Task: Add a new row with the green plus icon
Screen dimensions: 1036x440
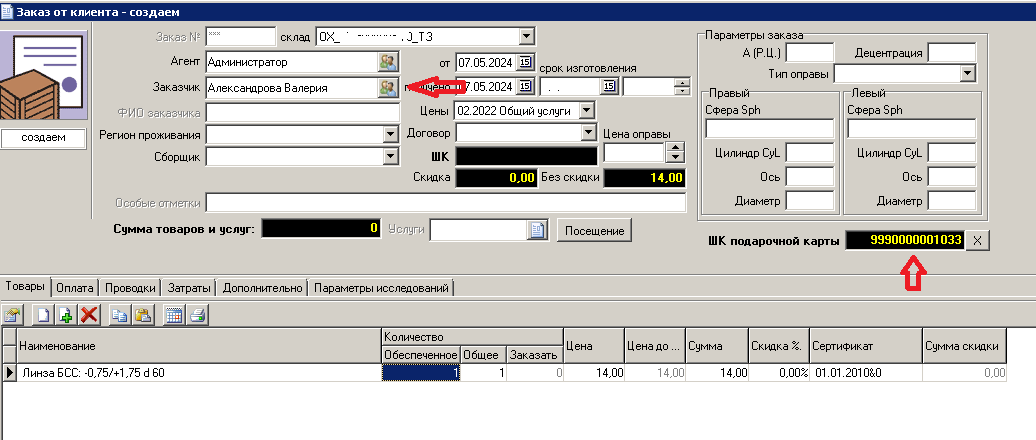Action: (x=66, y=315)
